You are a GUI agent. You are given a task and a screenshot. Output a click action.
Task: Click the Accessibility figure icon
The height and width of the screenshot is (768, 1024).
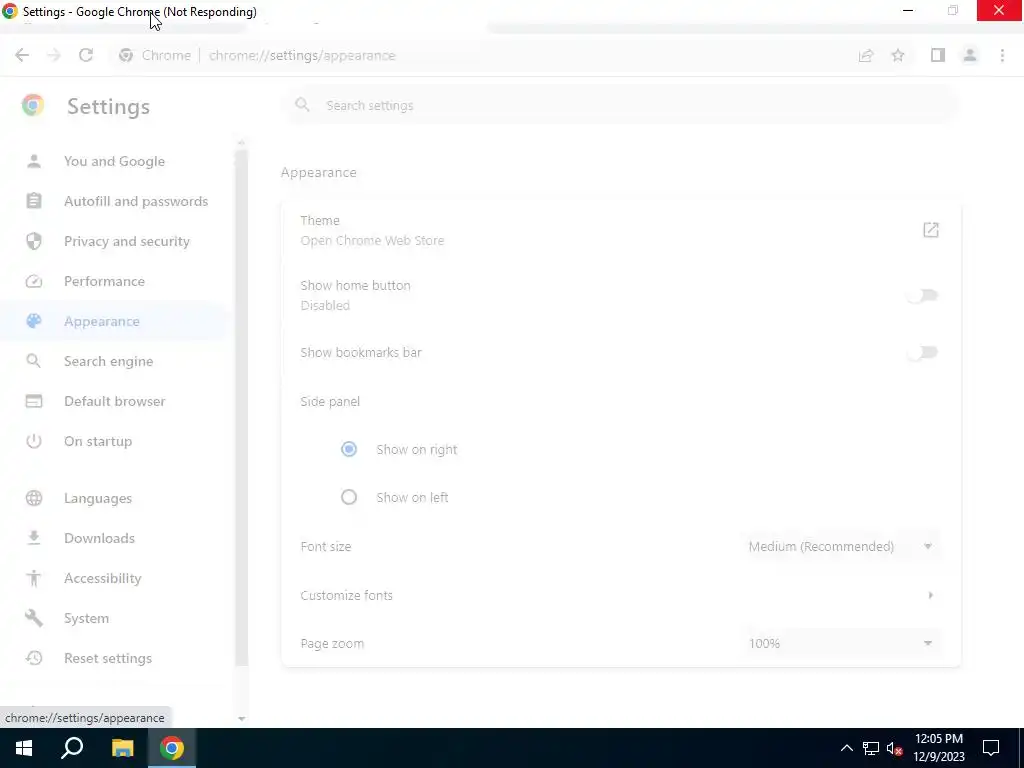[34, 578]
